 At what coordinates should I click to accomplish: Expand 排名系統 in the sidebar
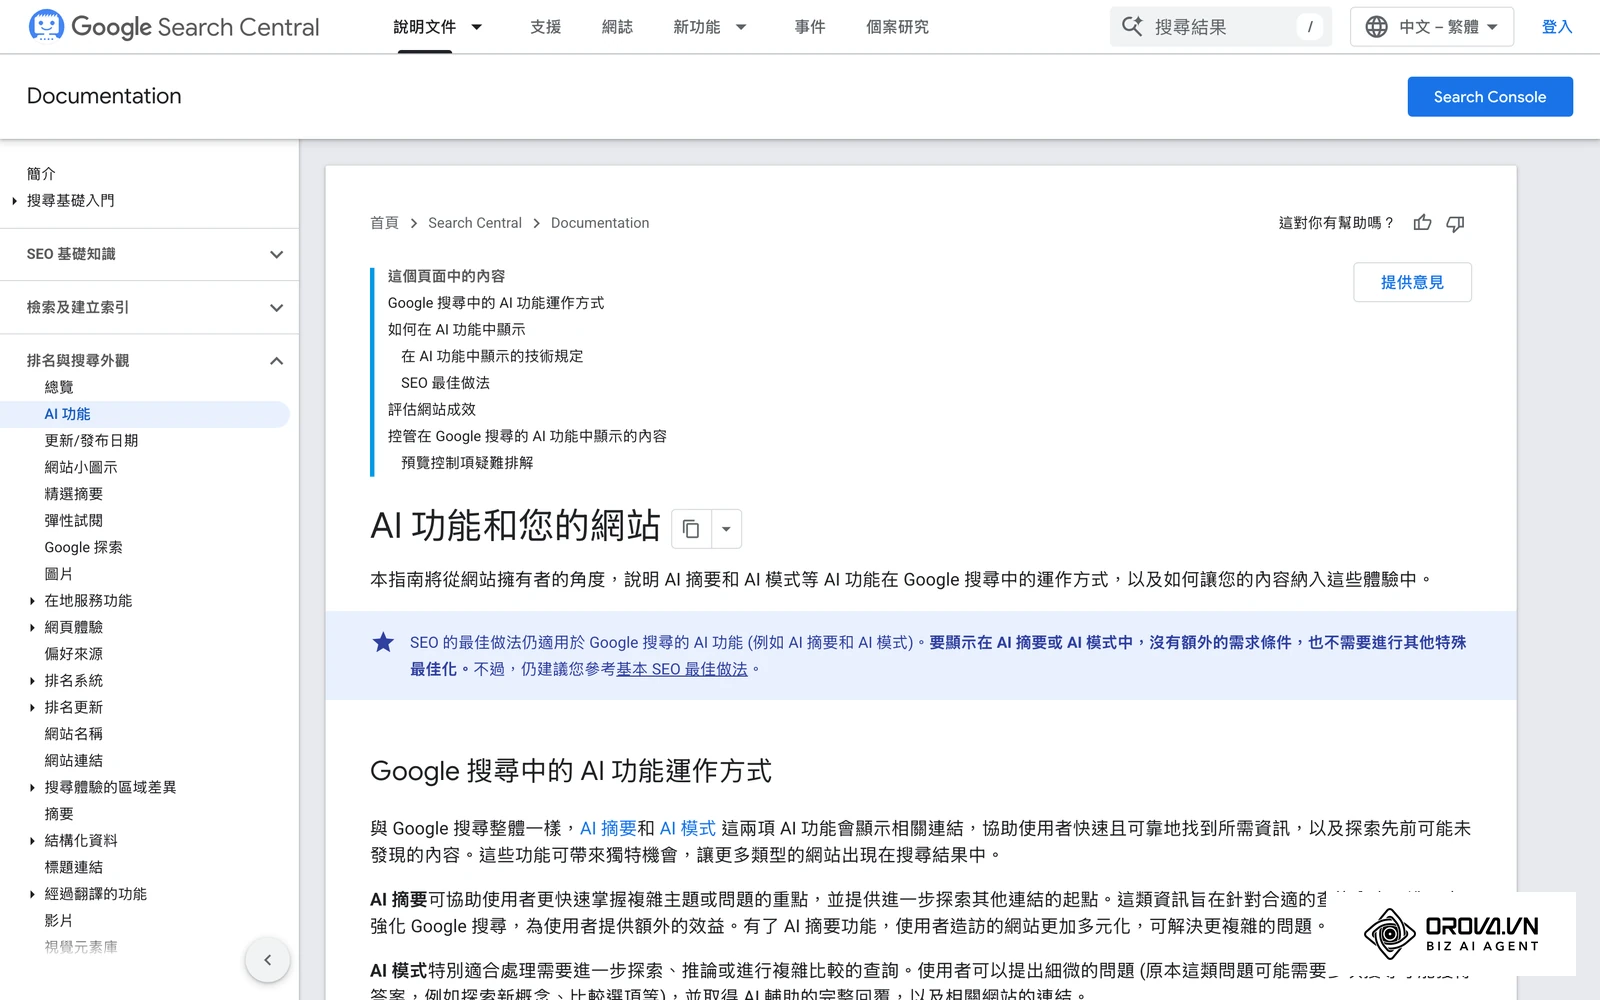(32, 681)
